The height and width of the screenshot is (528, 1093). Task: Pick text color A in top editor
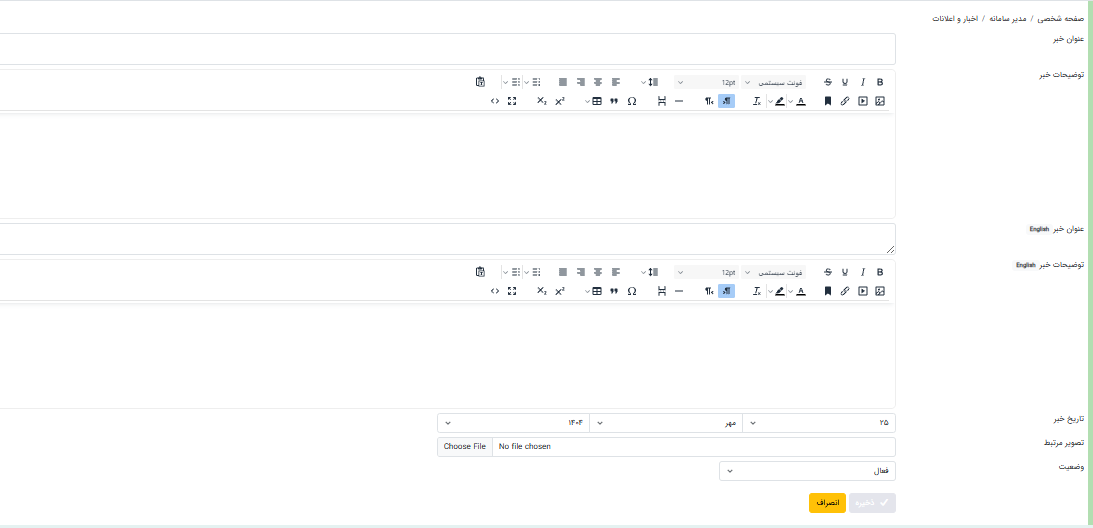point(801,101)
